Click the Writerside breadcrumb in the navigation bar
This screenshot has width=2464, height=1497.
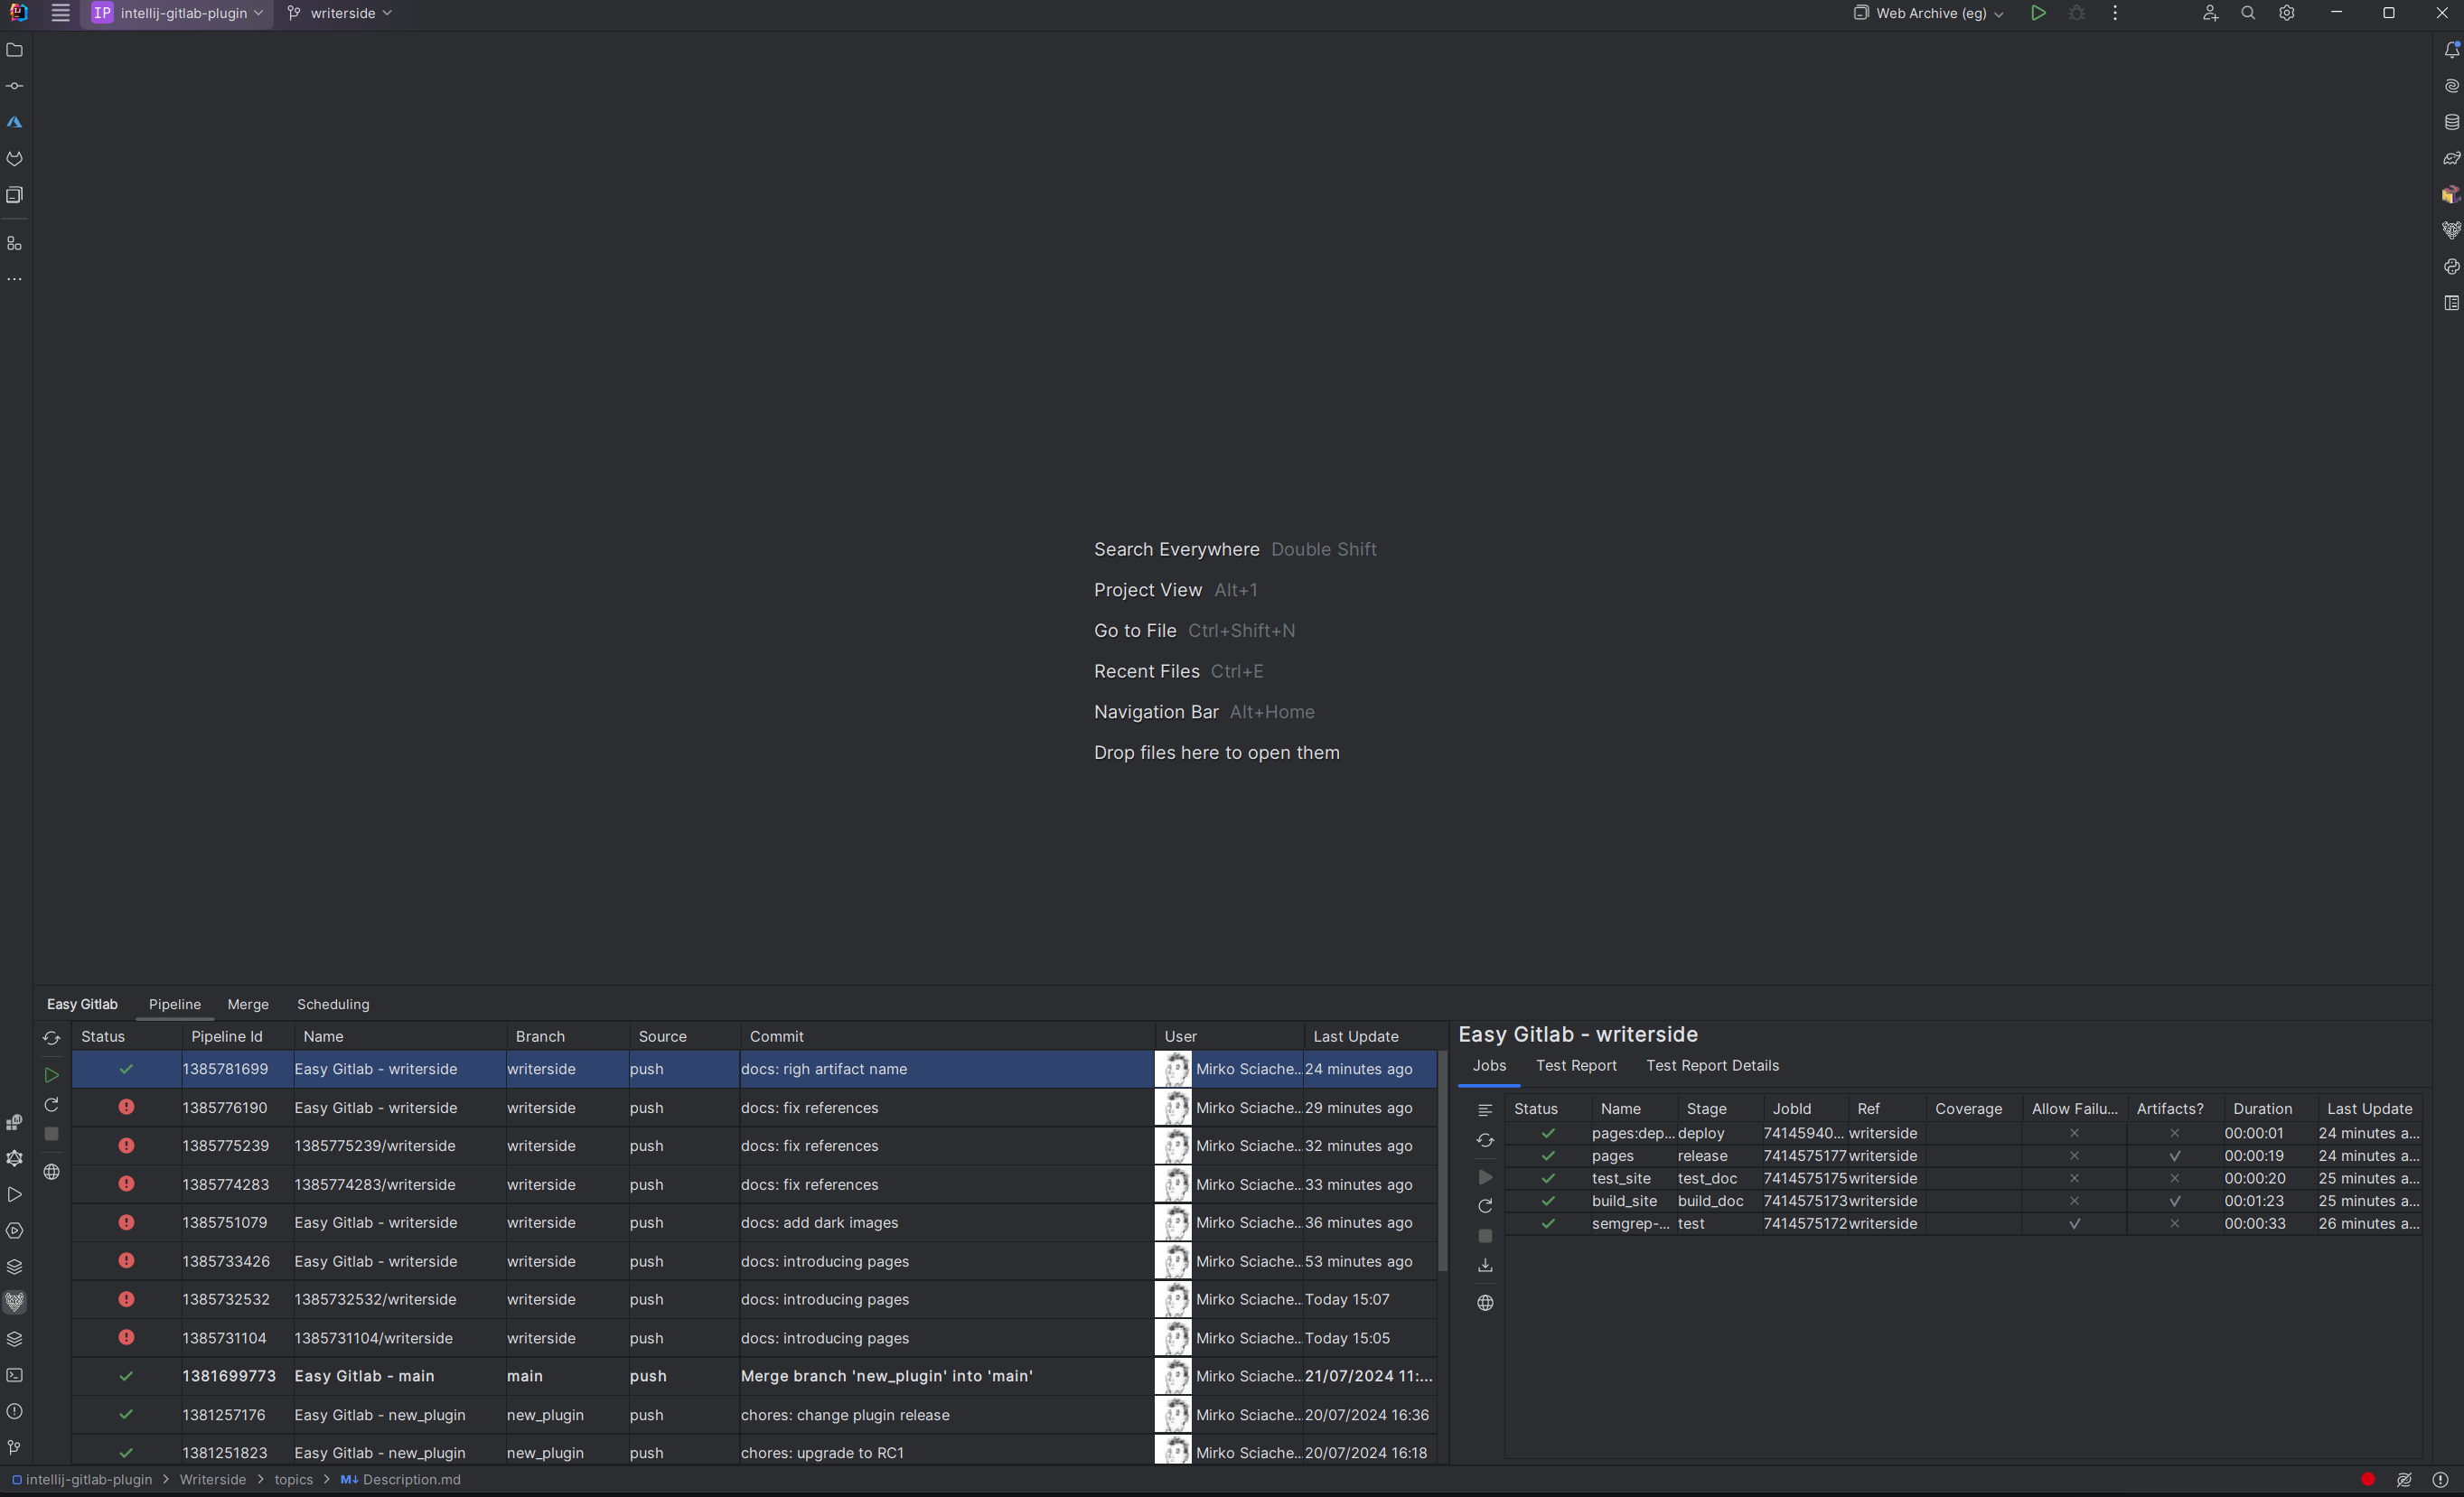213,1480
